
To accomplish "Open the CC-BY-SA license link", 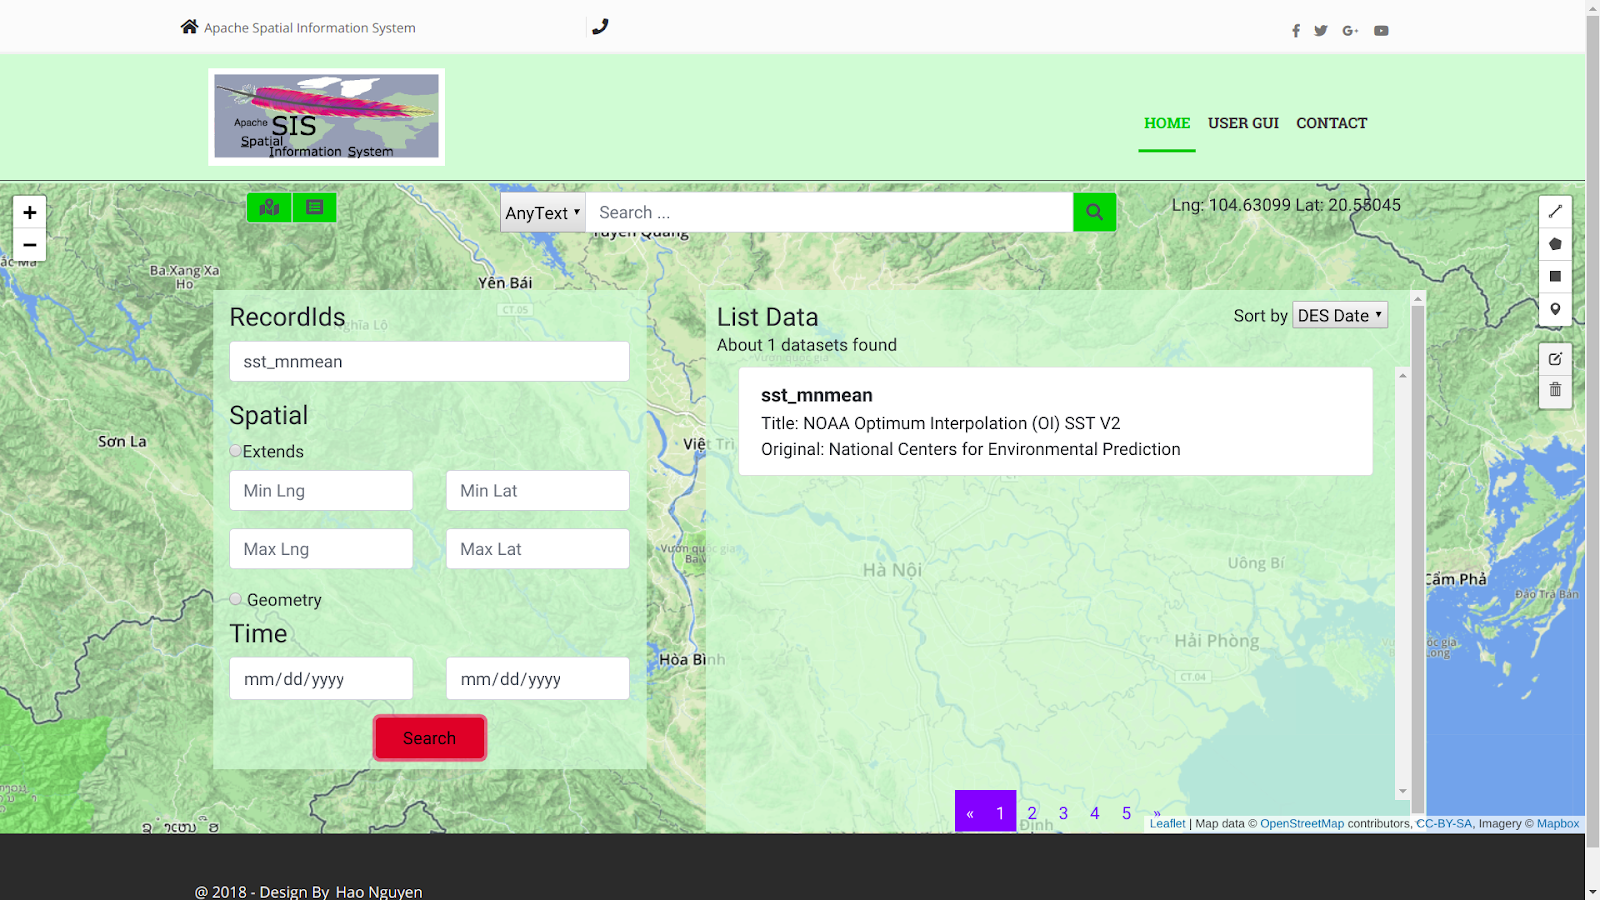I will tap(1444, 824).
